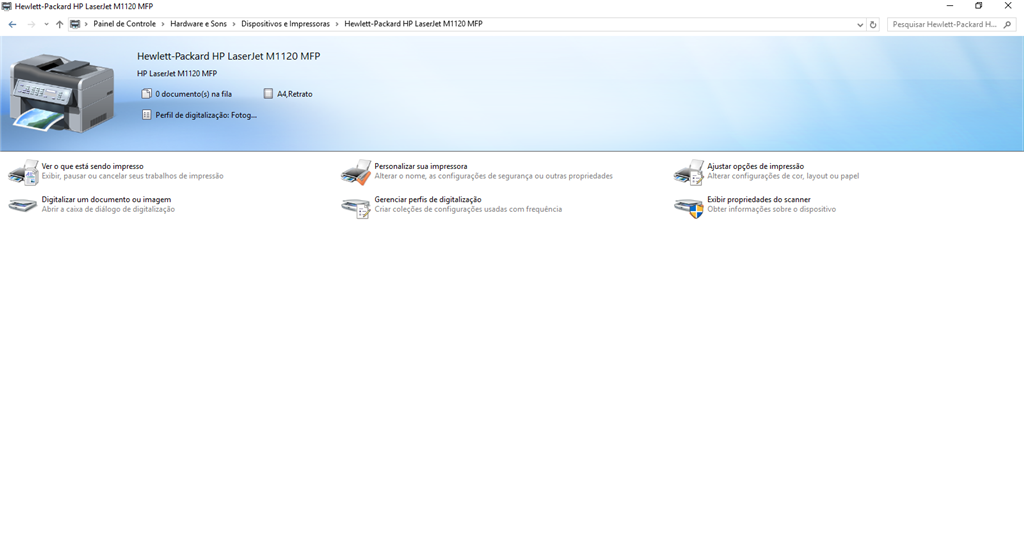The width and height of the screenshot is (1024, 547).
Task: Click the scanner shield properties icon
Action: [x=688, y=207]
